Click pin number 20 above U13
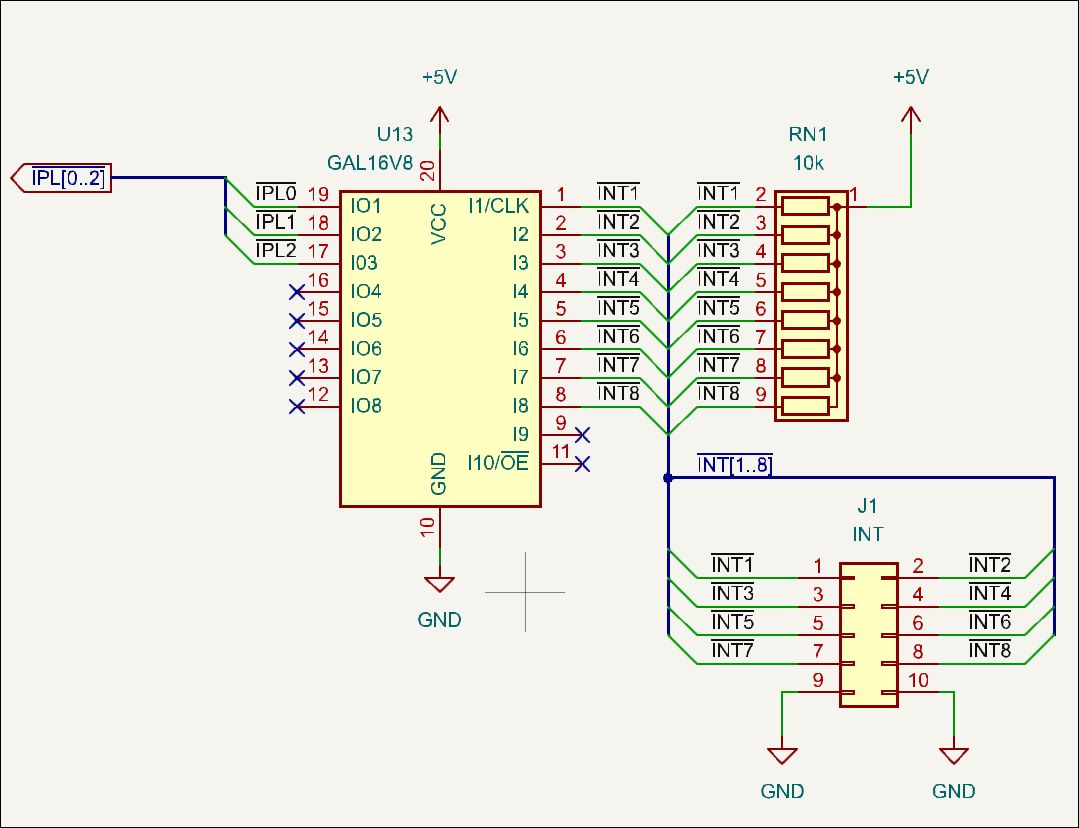Image resolution: width=1079 pixels, height=828 pixels. coord(428,171)
